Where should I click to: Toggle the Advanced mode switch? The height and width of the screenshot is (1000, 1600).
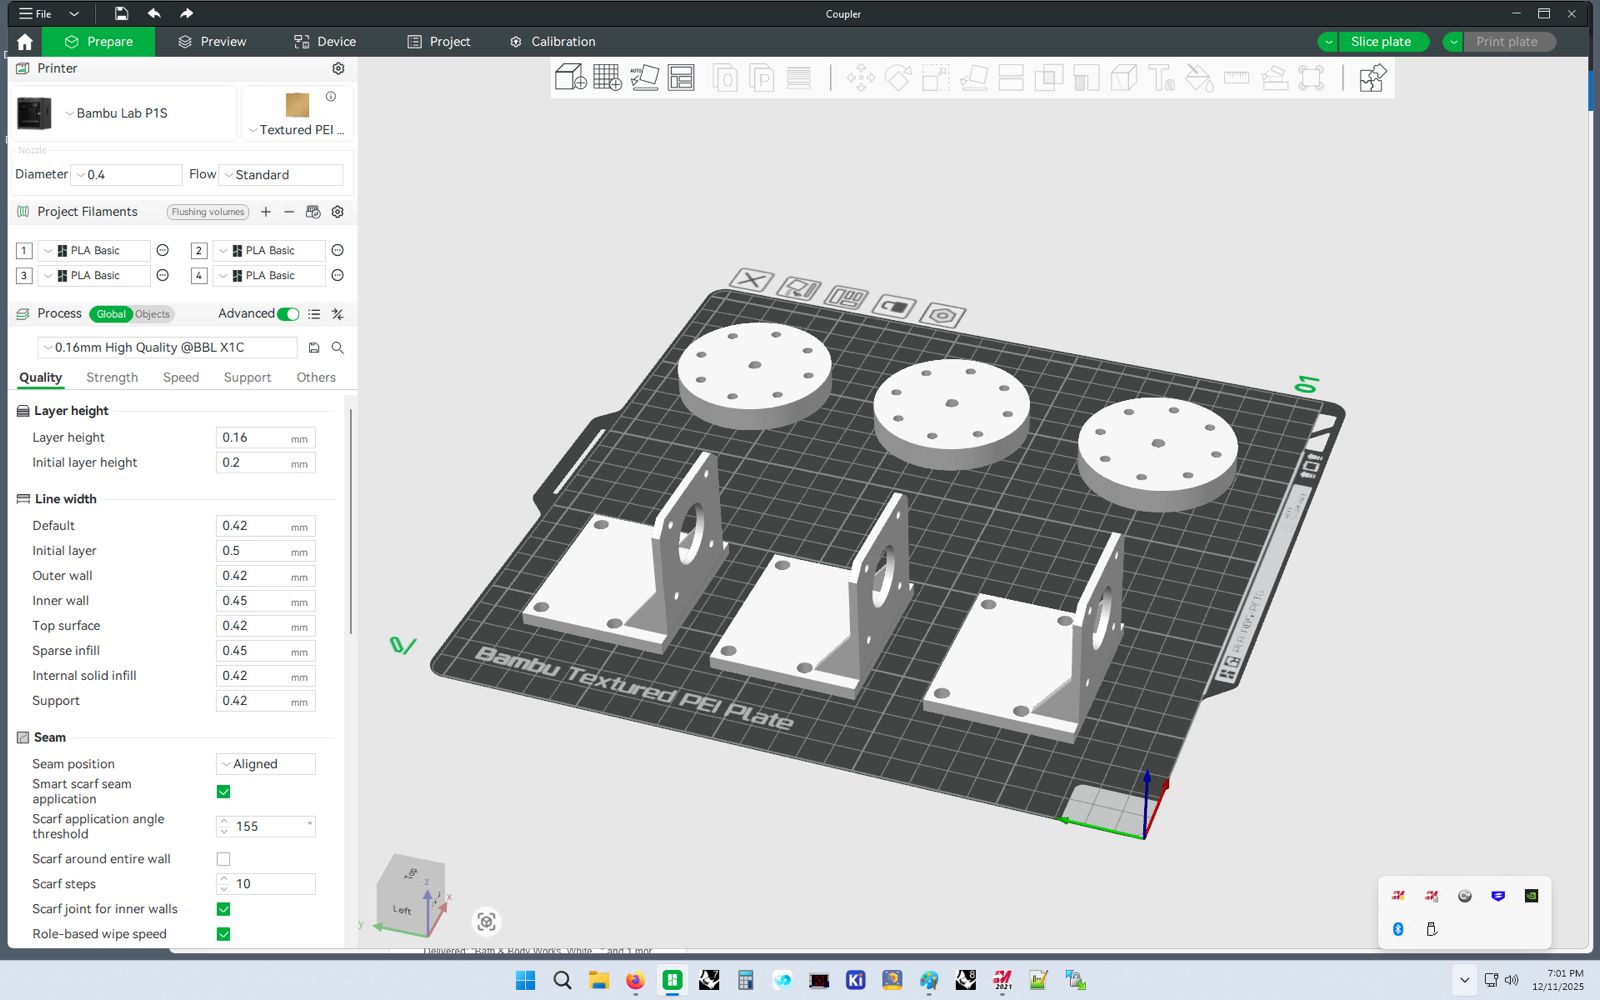[x=288, y=314]
